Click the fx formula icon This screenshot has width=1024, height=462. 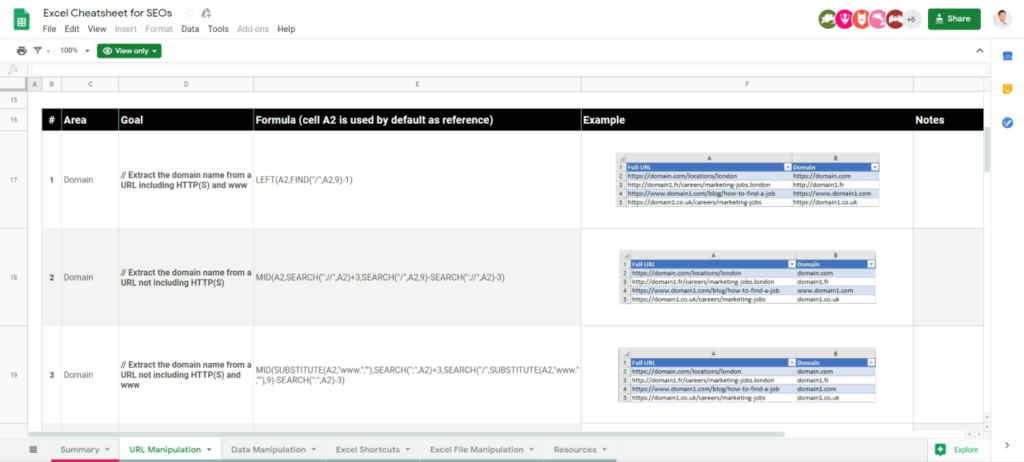pos(13,69)
